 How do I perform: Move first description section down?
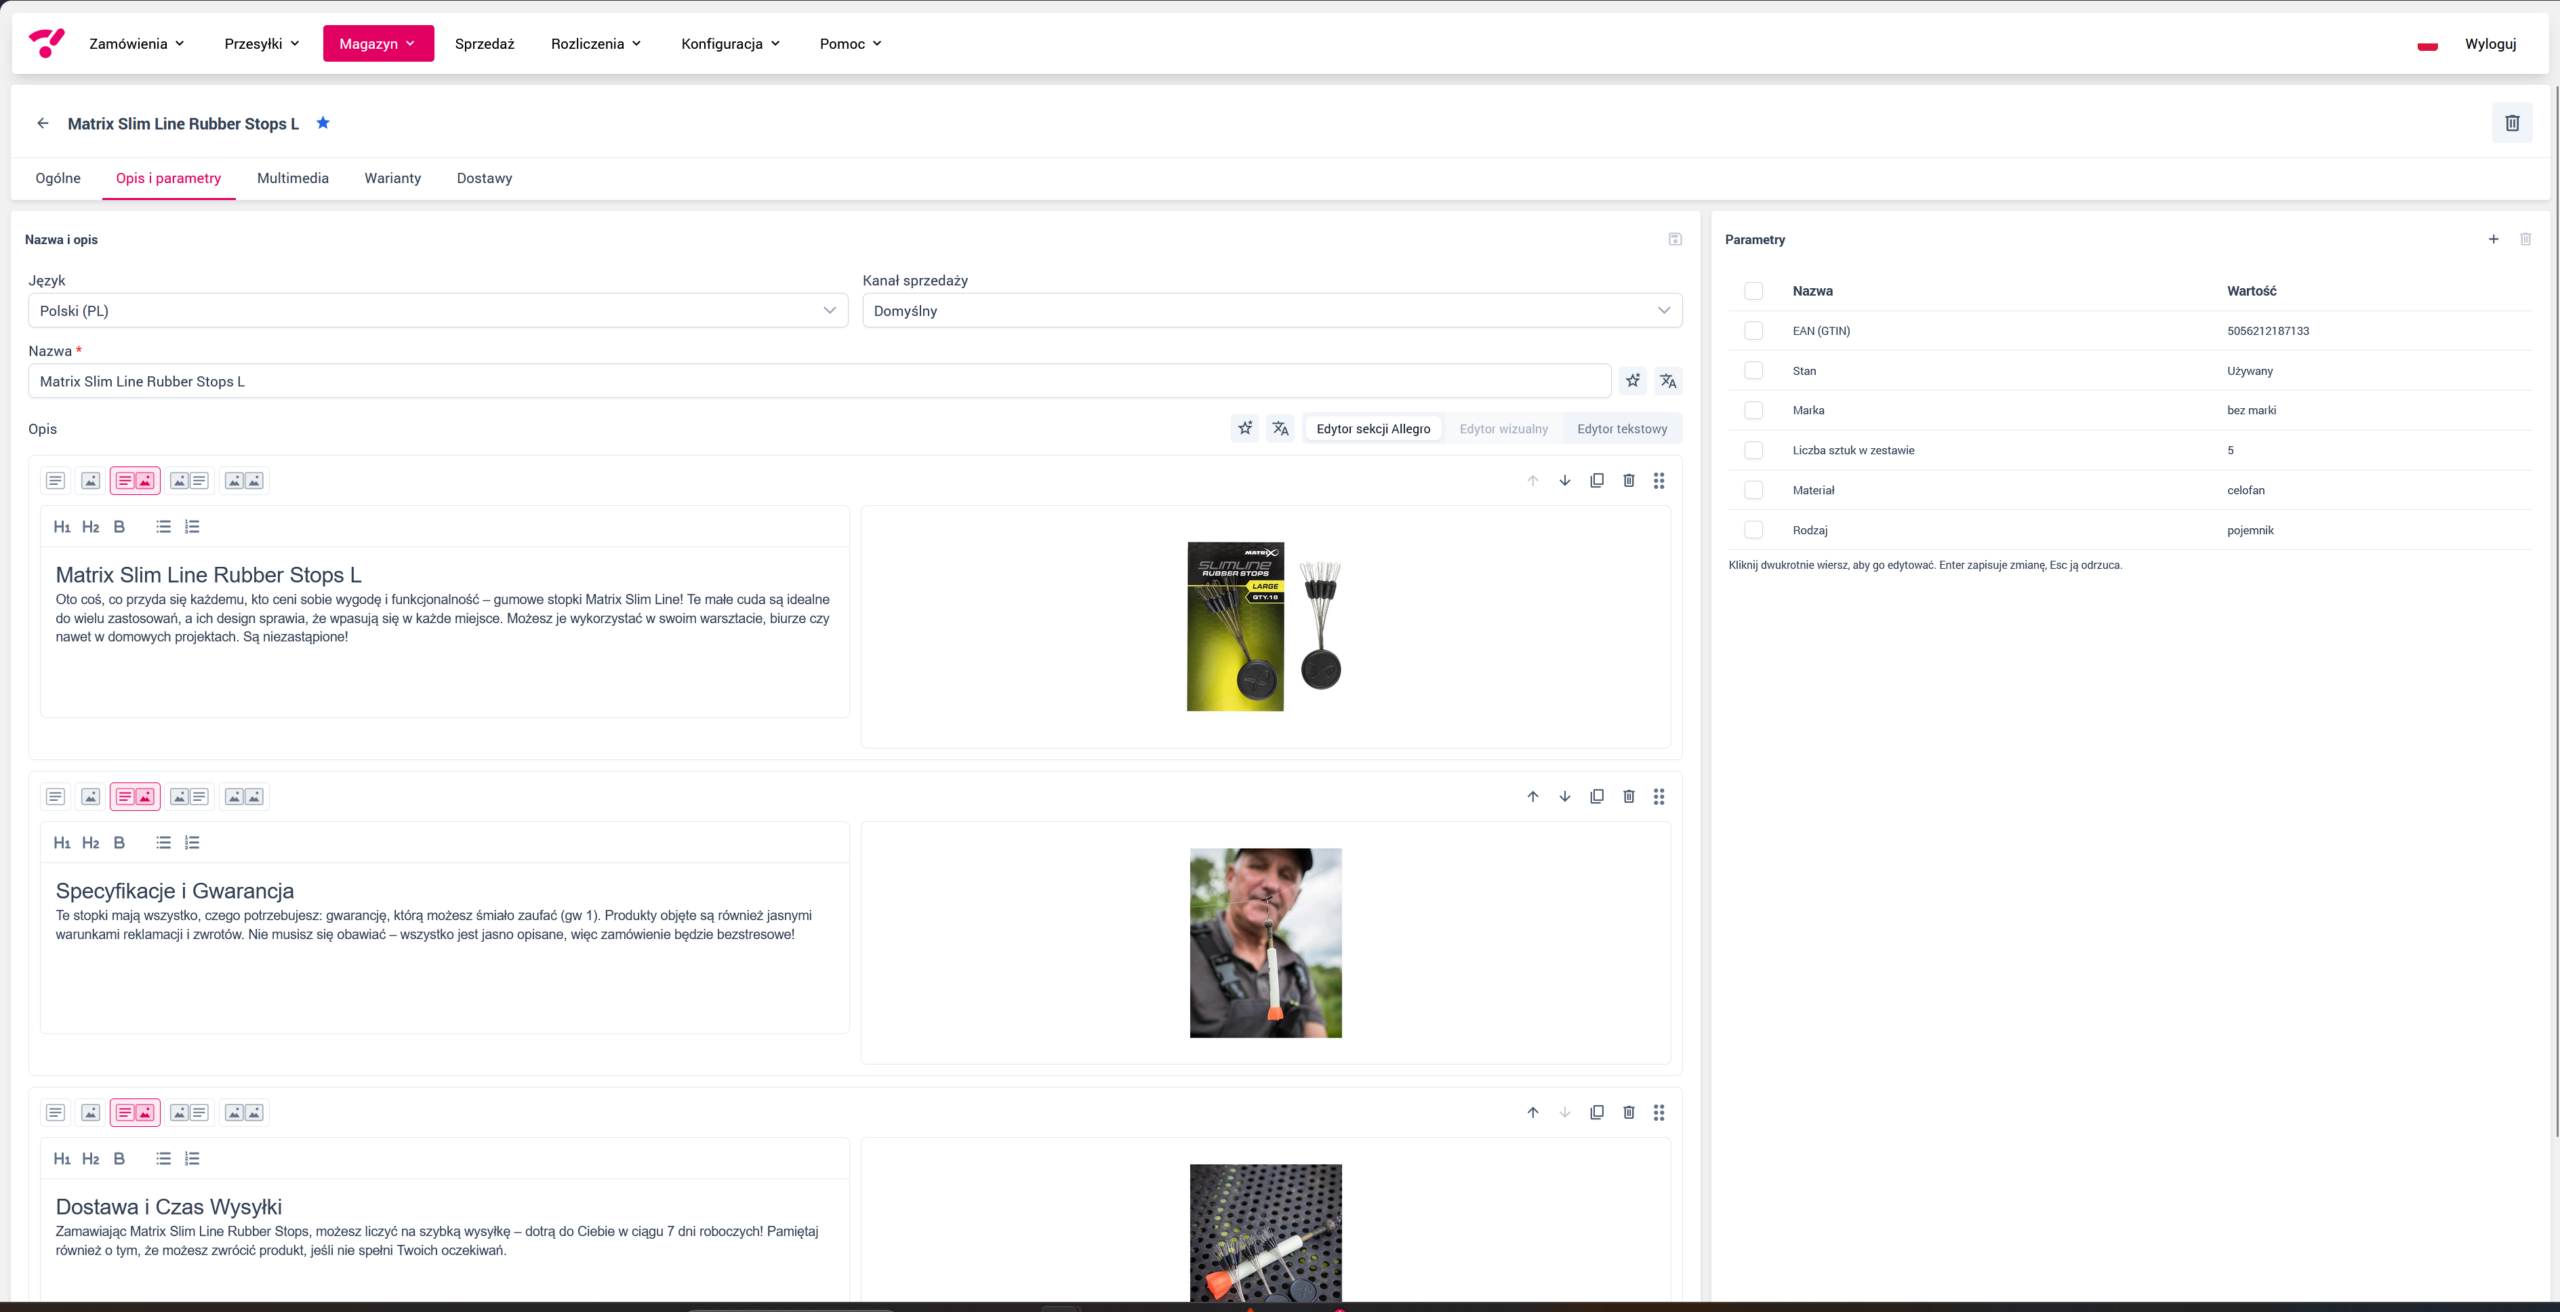tap(1565, 481)
